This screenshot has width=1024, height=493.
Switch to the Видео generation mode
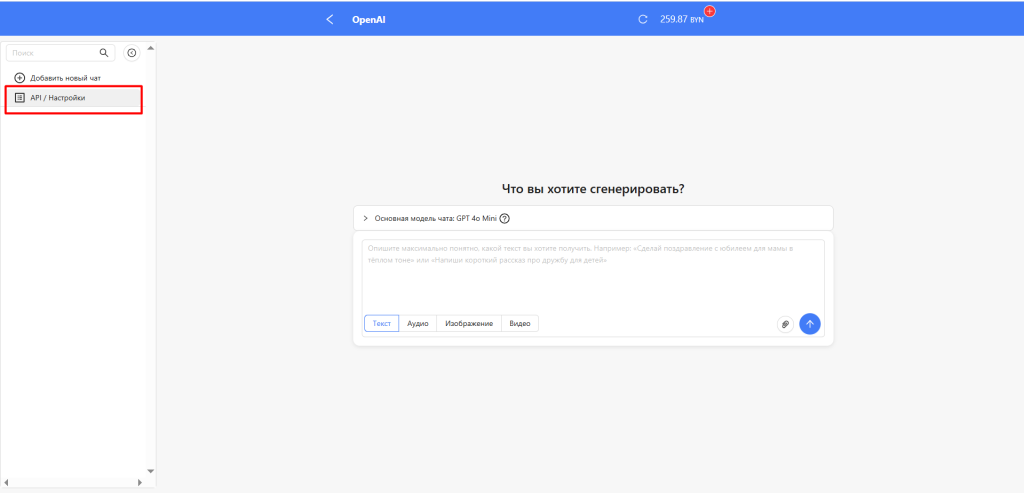tap(520, 323)
